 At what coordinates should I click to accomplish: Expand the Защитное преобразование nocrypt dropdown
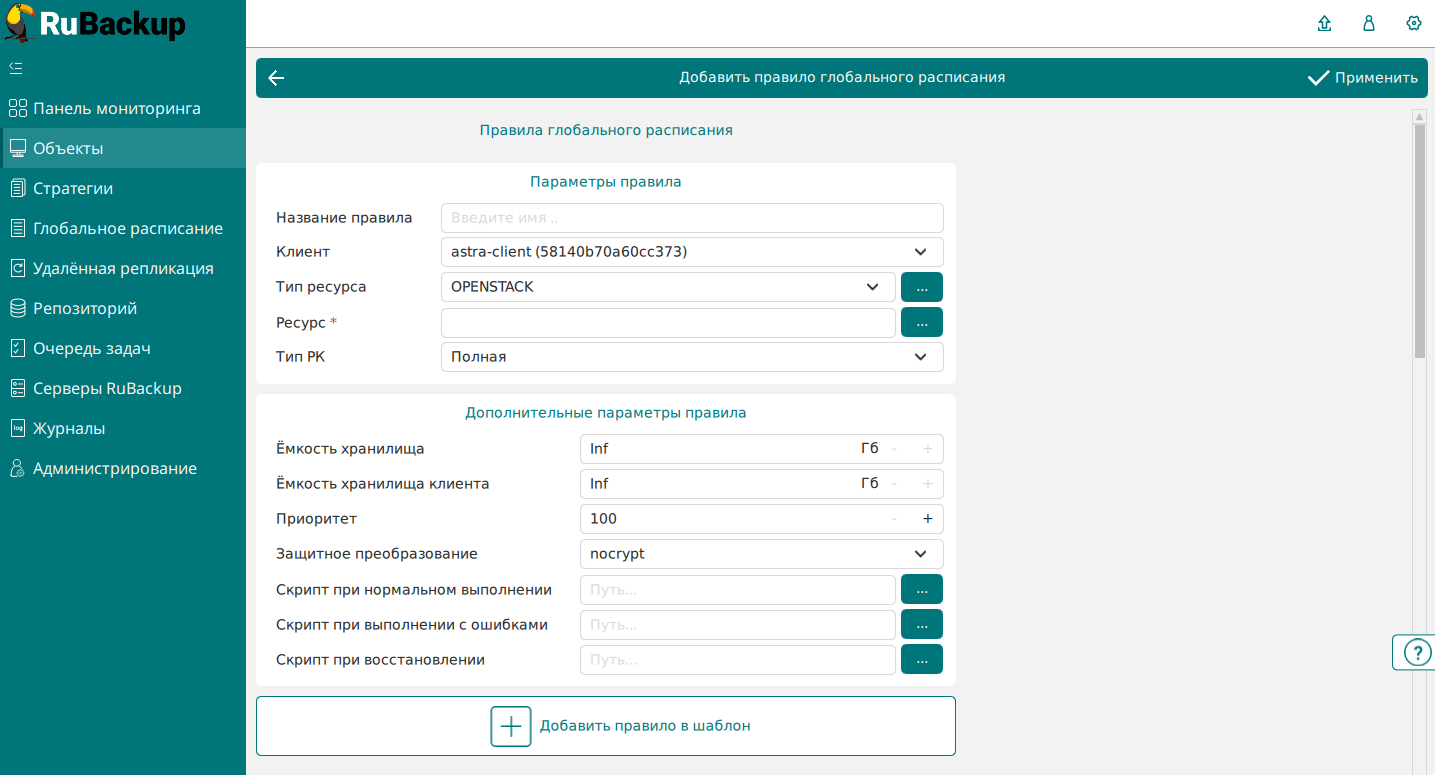[x=762, y=554]
